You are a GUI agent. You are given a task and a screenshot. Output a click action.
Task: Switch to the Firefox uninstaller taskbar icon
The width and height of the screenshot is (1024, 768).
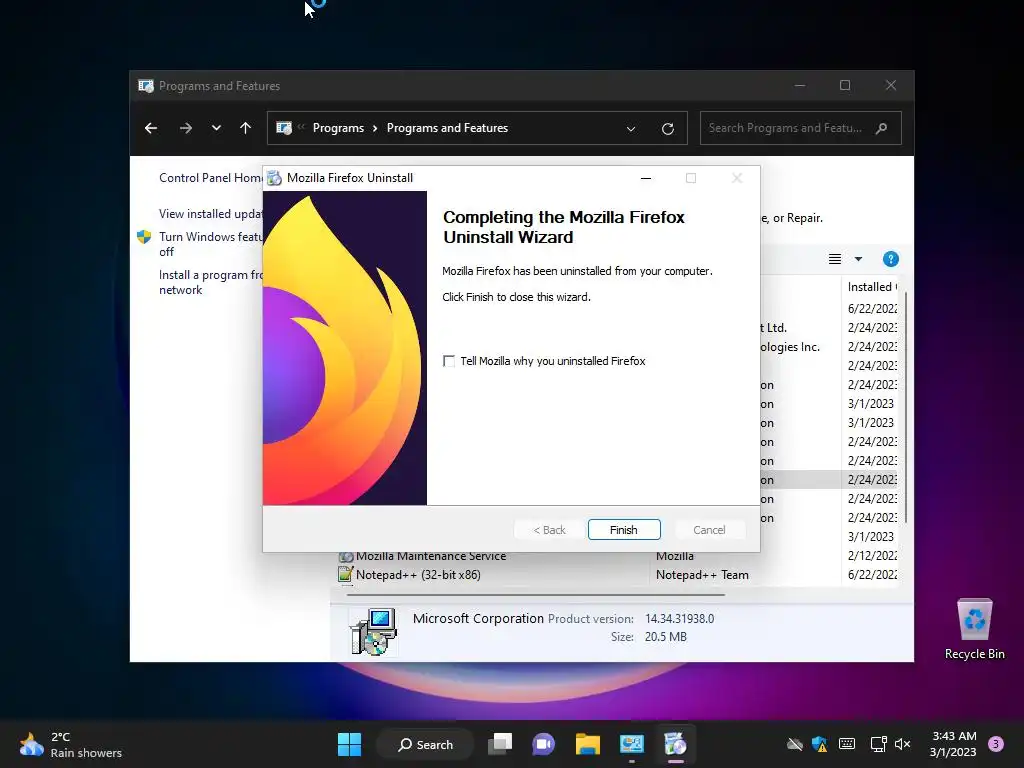tap(675, 744)
